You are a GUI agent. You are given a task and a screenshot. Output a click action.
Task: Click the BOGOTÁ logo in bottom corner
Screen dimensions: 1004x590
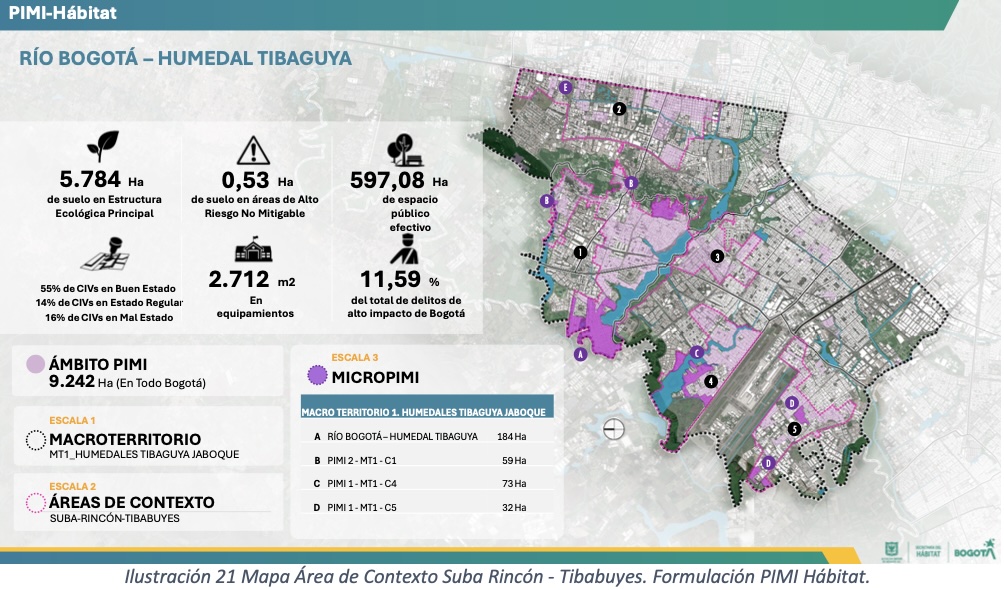pyautogui.click(x=974, y=551)
